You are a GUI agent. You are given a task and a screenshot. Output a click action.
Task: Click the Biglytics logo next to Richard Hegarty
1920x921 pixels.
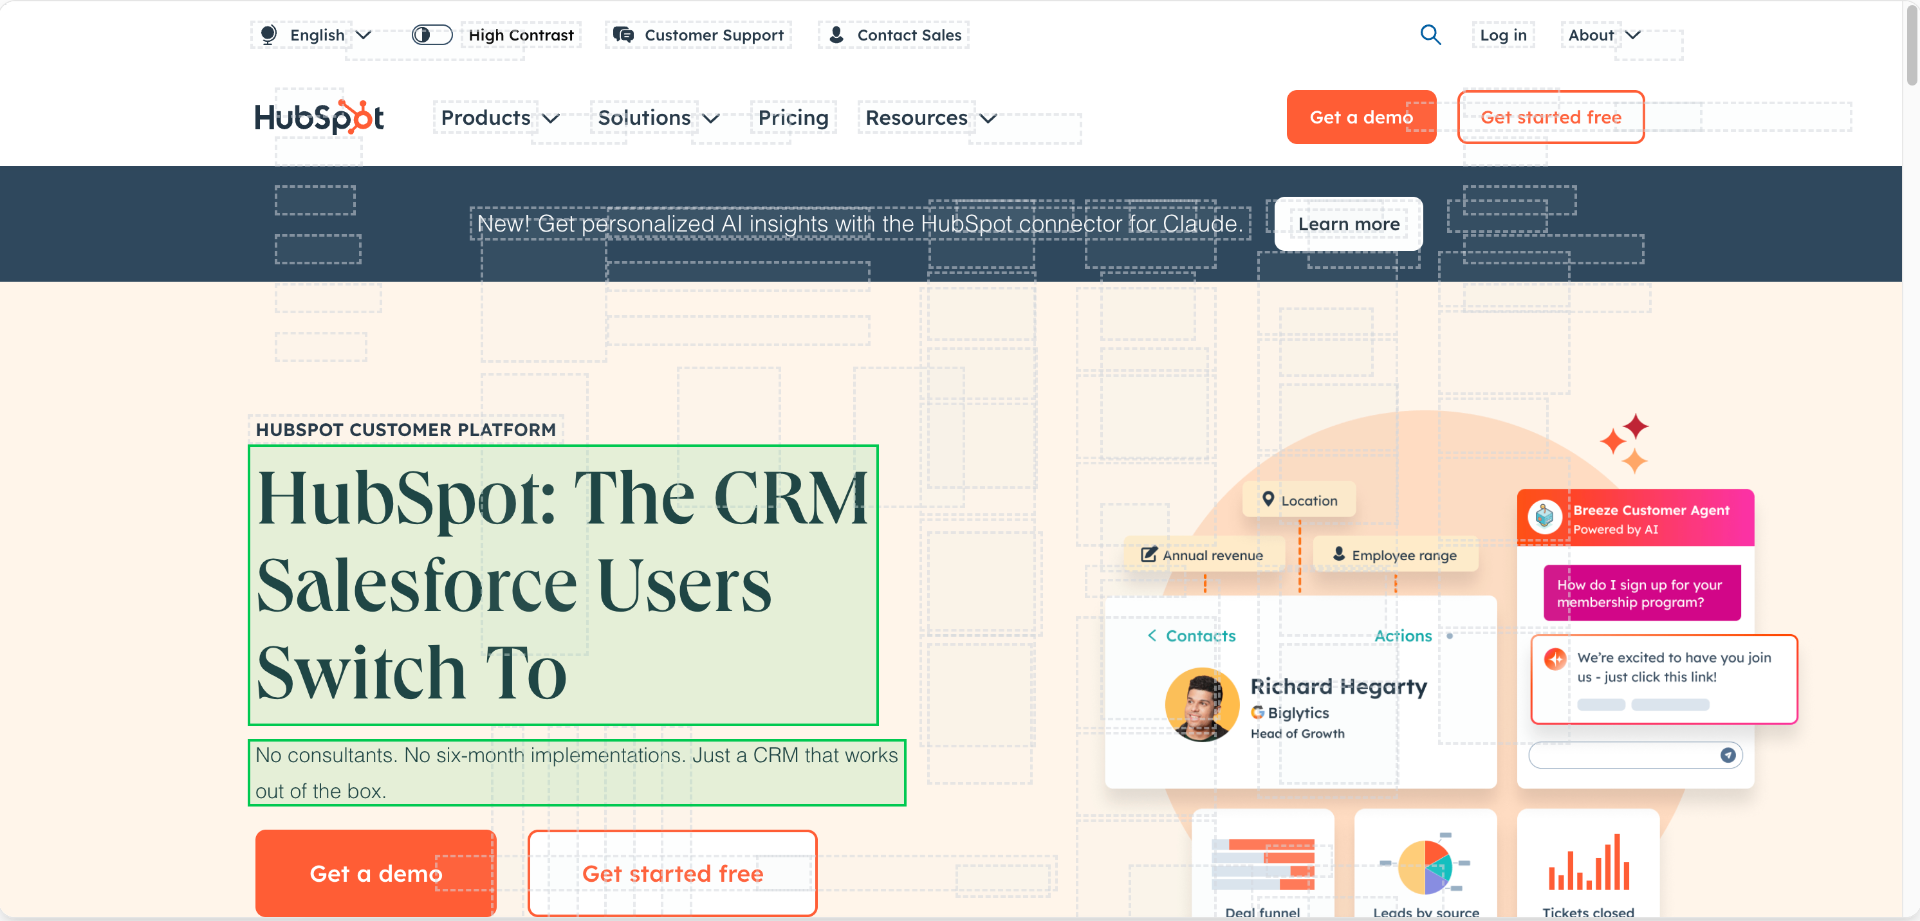[x=1256, y=713]
